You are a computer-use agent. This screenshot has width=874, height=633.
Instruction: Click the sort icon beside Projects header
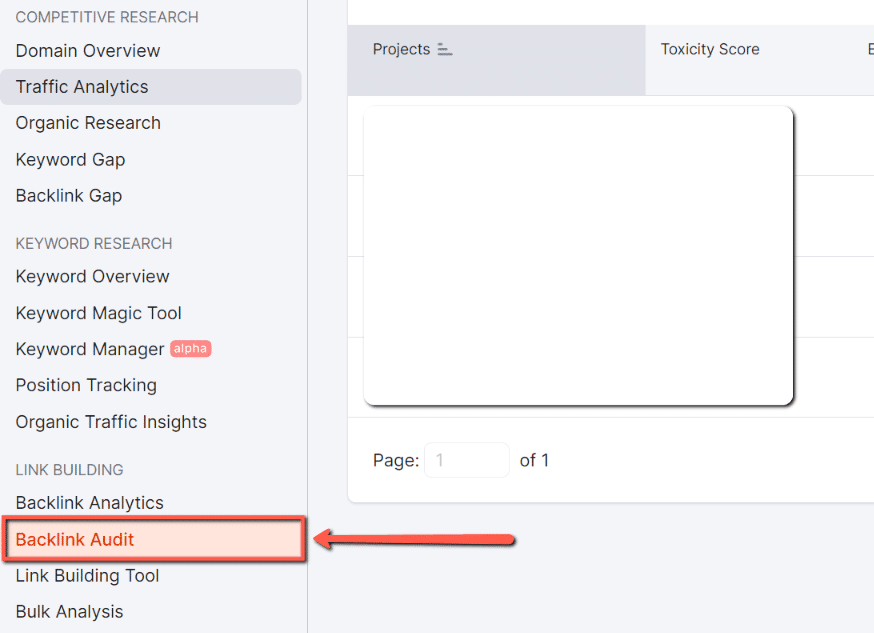click(x=444, y=48)
